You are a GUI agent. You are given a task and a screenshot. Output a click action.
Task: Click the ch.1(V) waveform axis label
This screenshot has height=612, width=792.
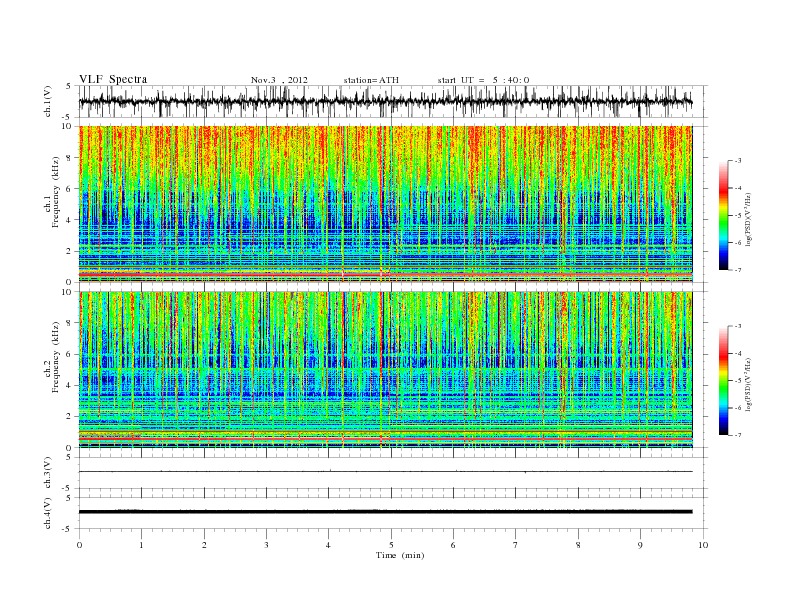click(x=48, y=101)
